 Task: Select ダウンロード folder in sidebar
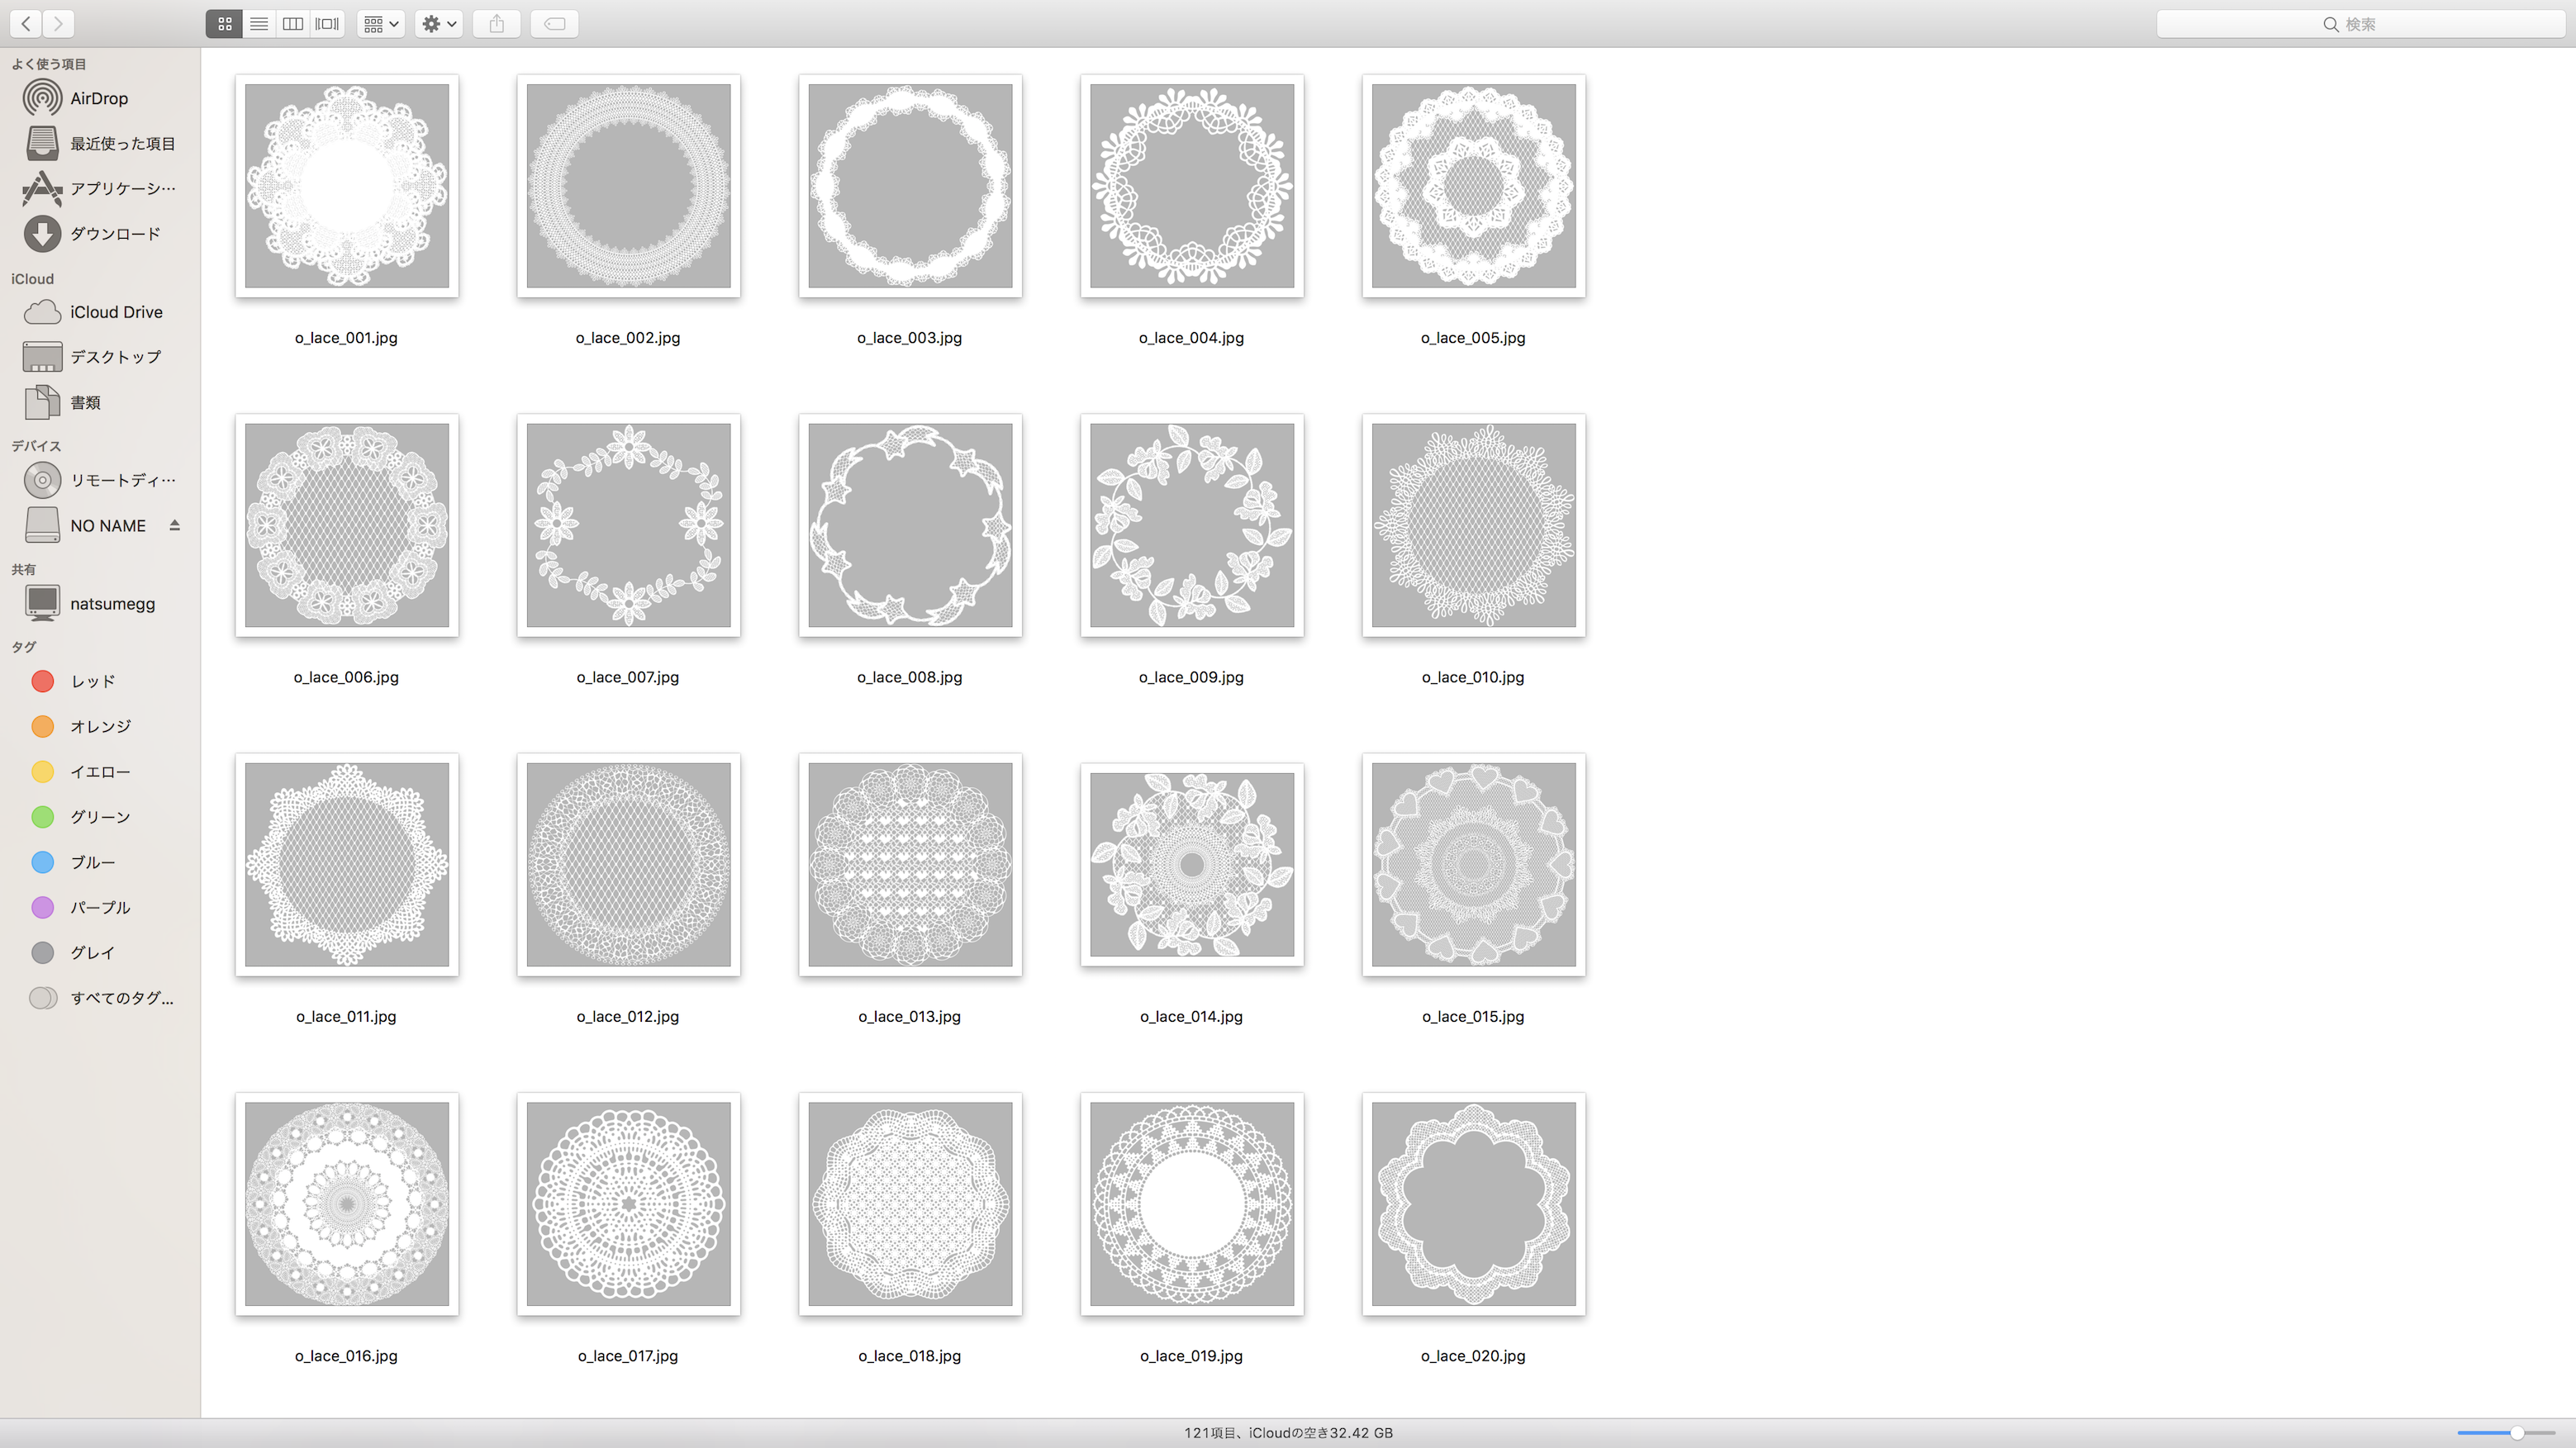pyautogui.click(x=114, y=234)
